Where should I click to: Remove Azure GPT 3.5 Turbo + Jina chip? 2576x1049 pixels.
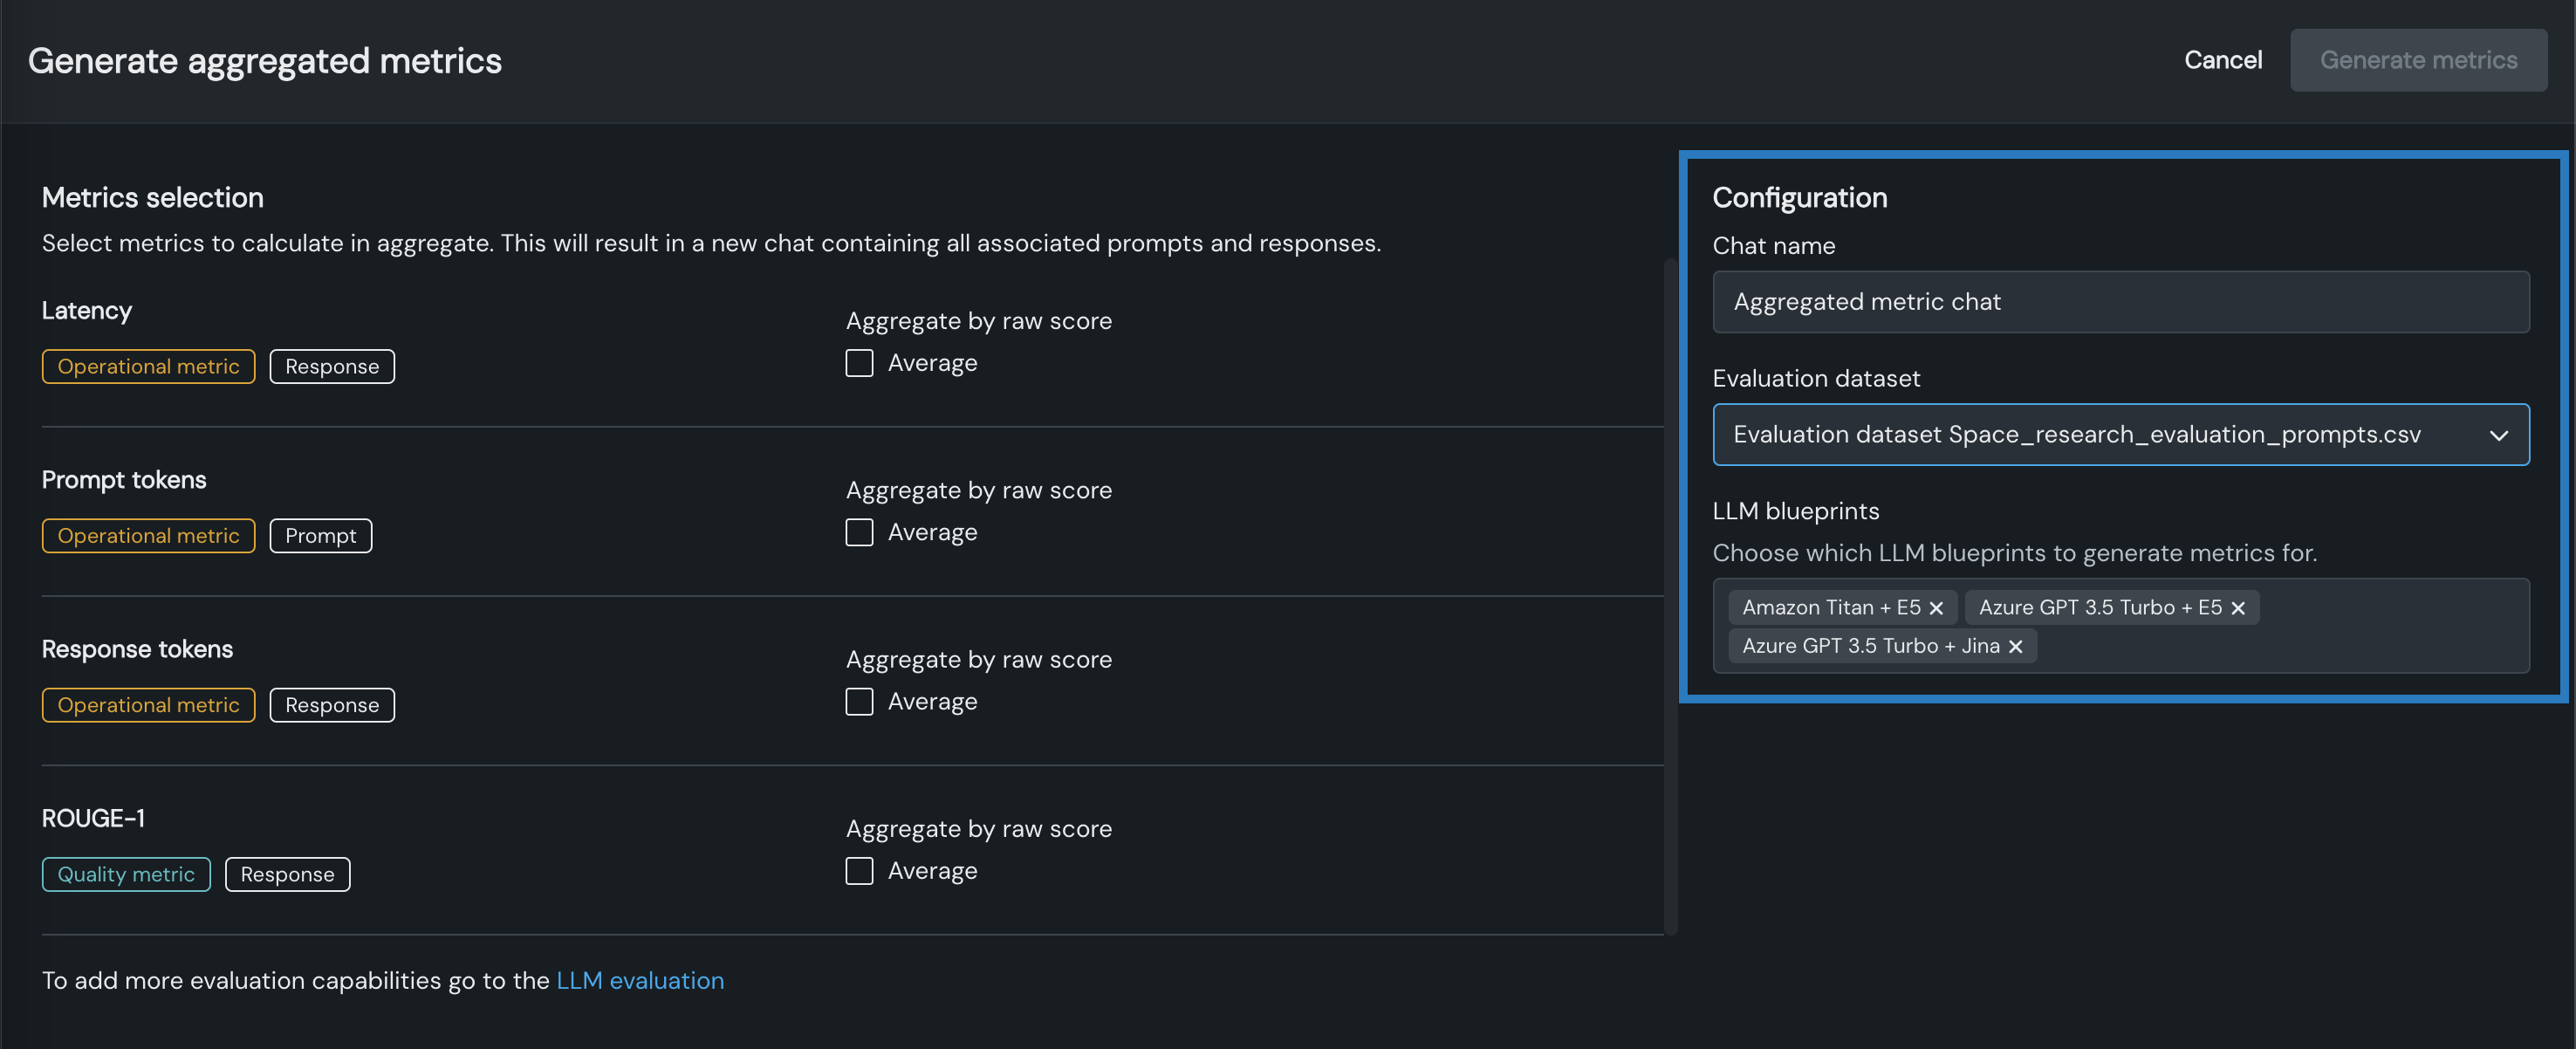2016,647
